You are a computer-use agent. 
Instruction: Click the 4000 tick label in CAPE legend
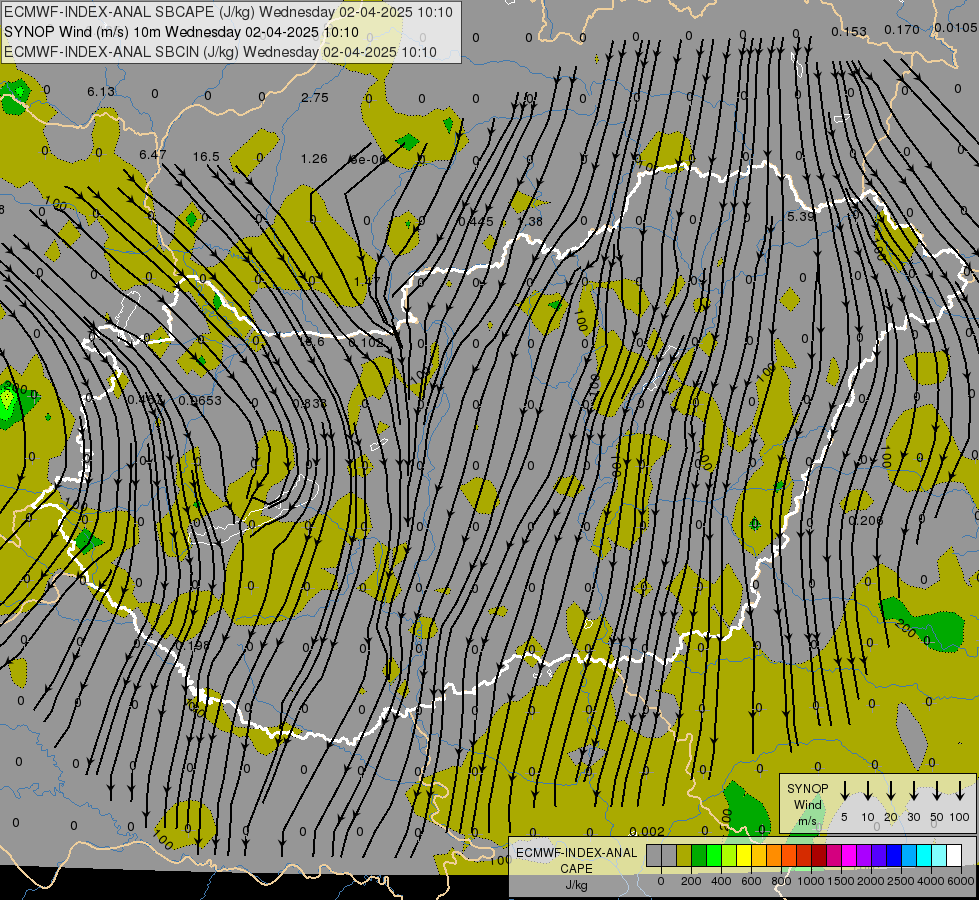pos(930,881)
